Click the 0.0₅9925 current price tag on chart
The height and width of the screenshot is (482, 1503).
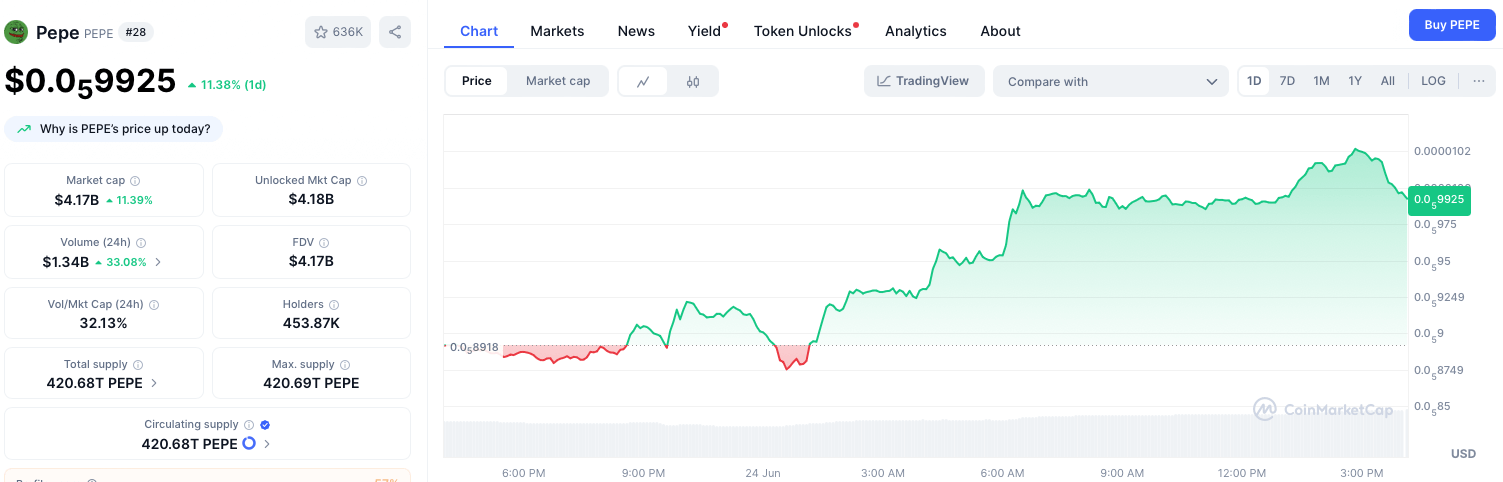(1439, 199)
